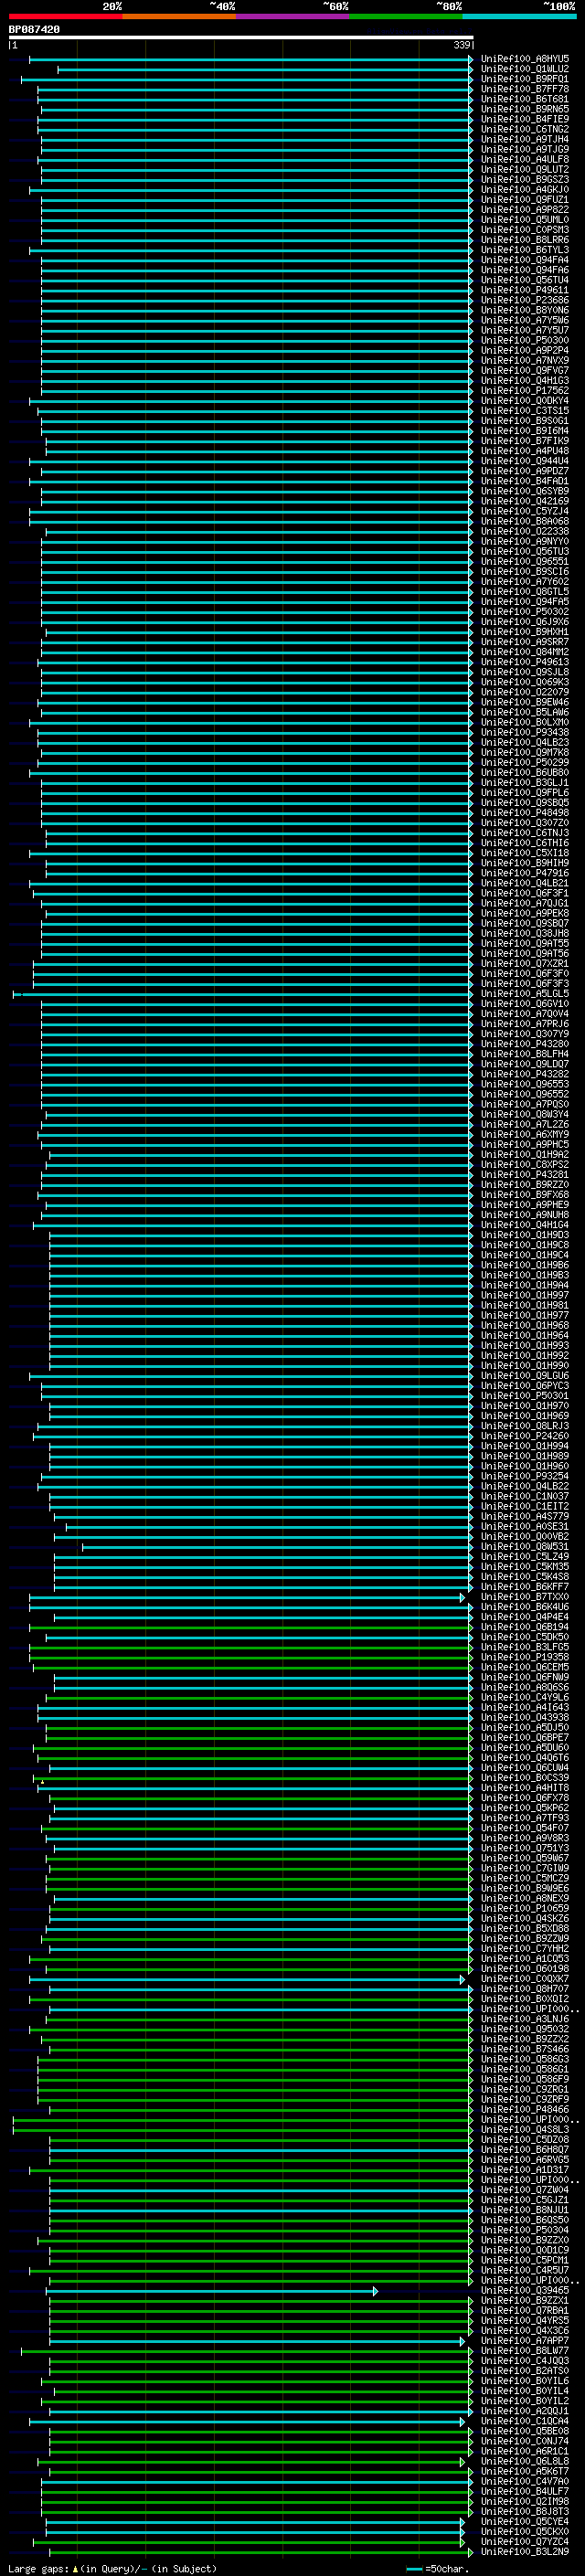Select hit label UniRef100_B5XD88
Viewport: 585px width, 2576px height.
525,1928
